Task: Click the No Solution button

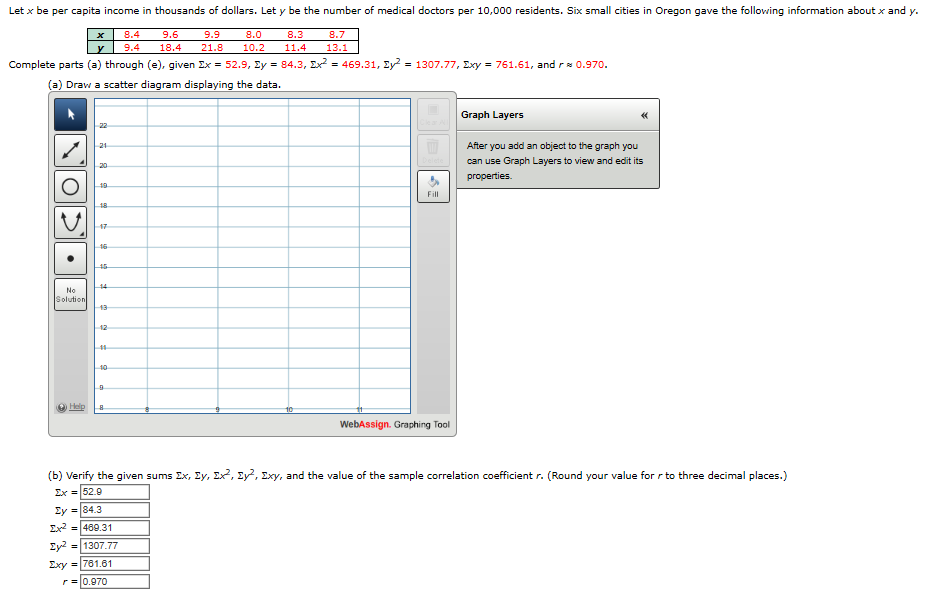Action: pyautogui.click(x=70, y=294)
